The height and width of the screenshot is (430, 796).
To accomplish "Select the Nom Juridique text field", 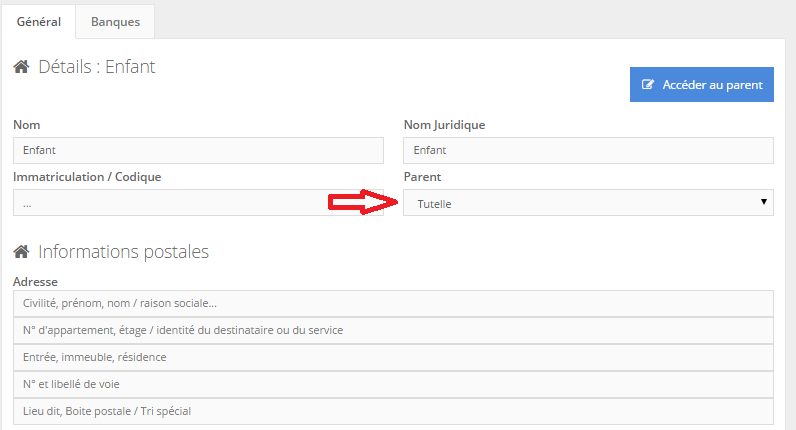I will [588, 150].
